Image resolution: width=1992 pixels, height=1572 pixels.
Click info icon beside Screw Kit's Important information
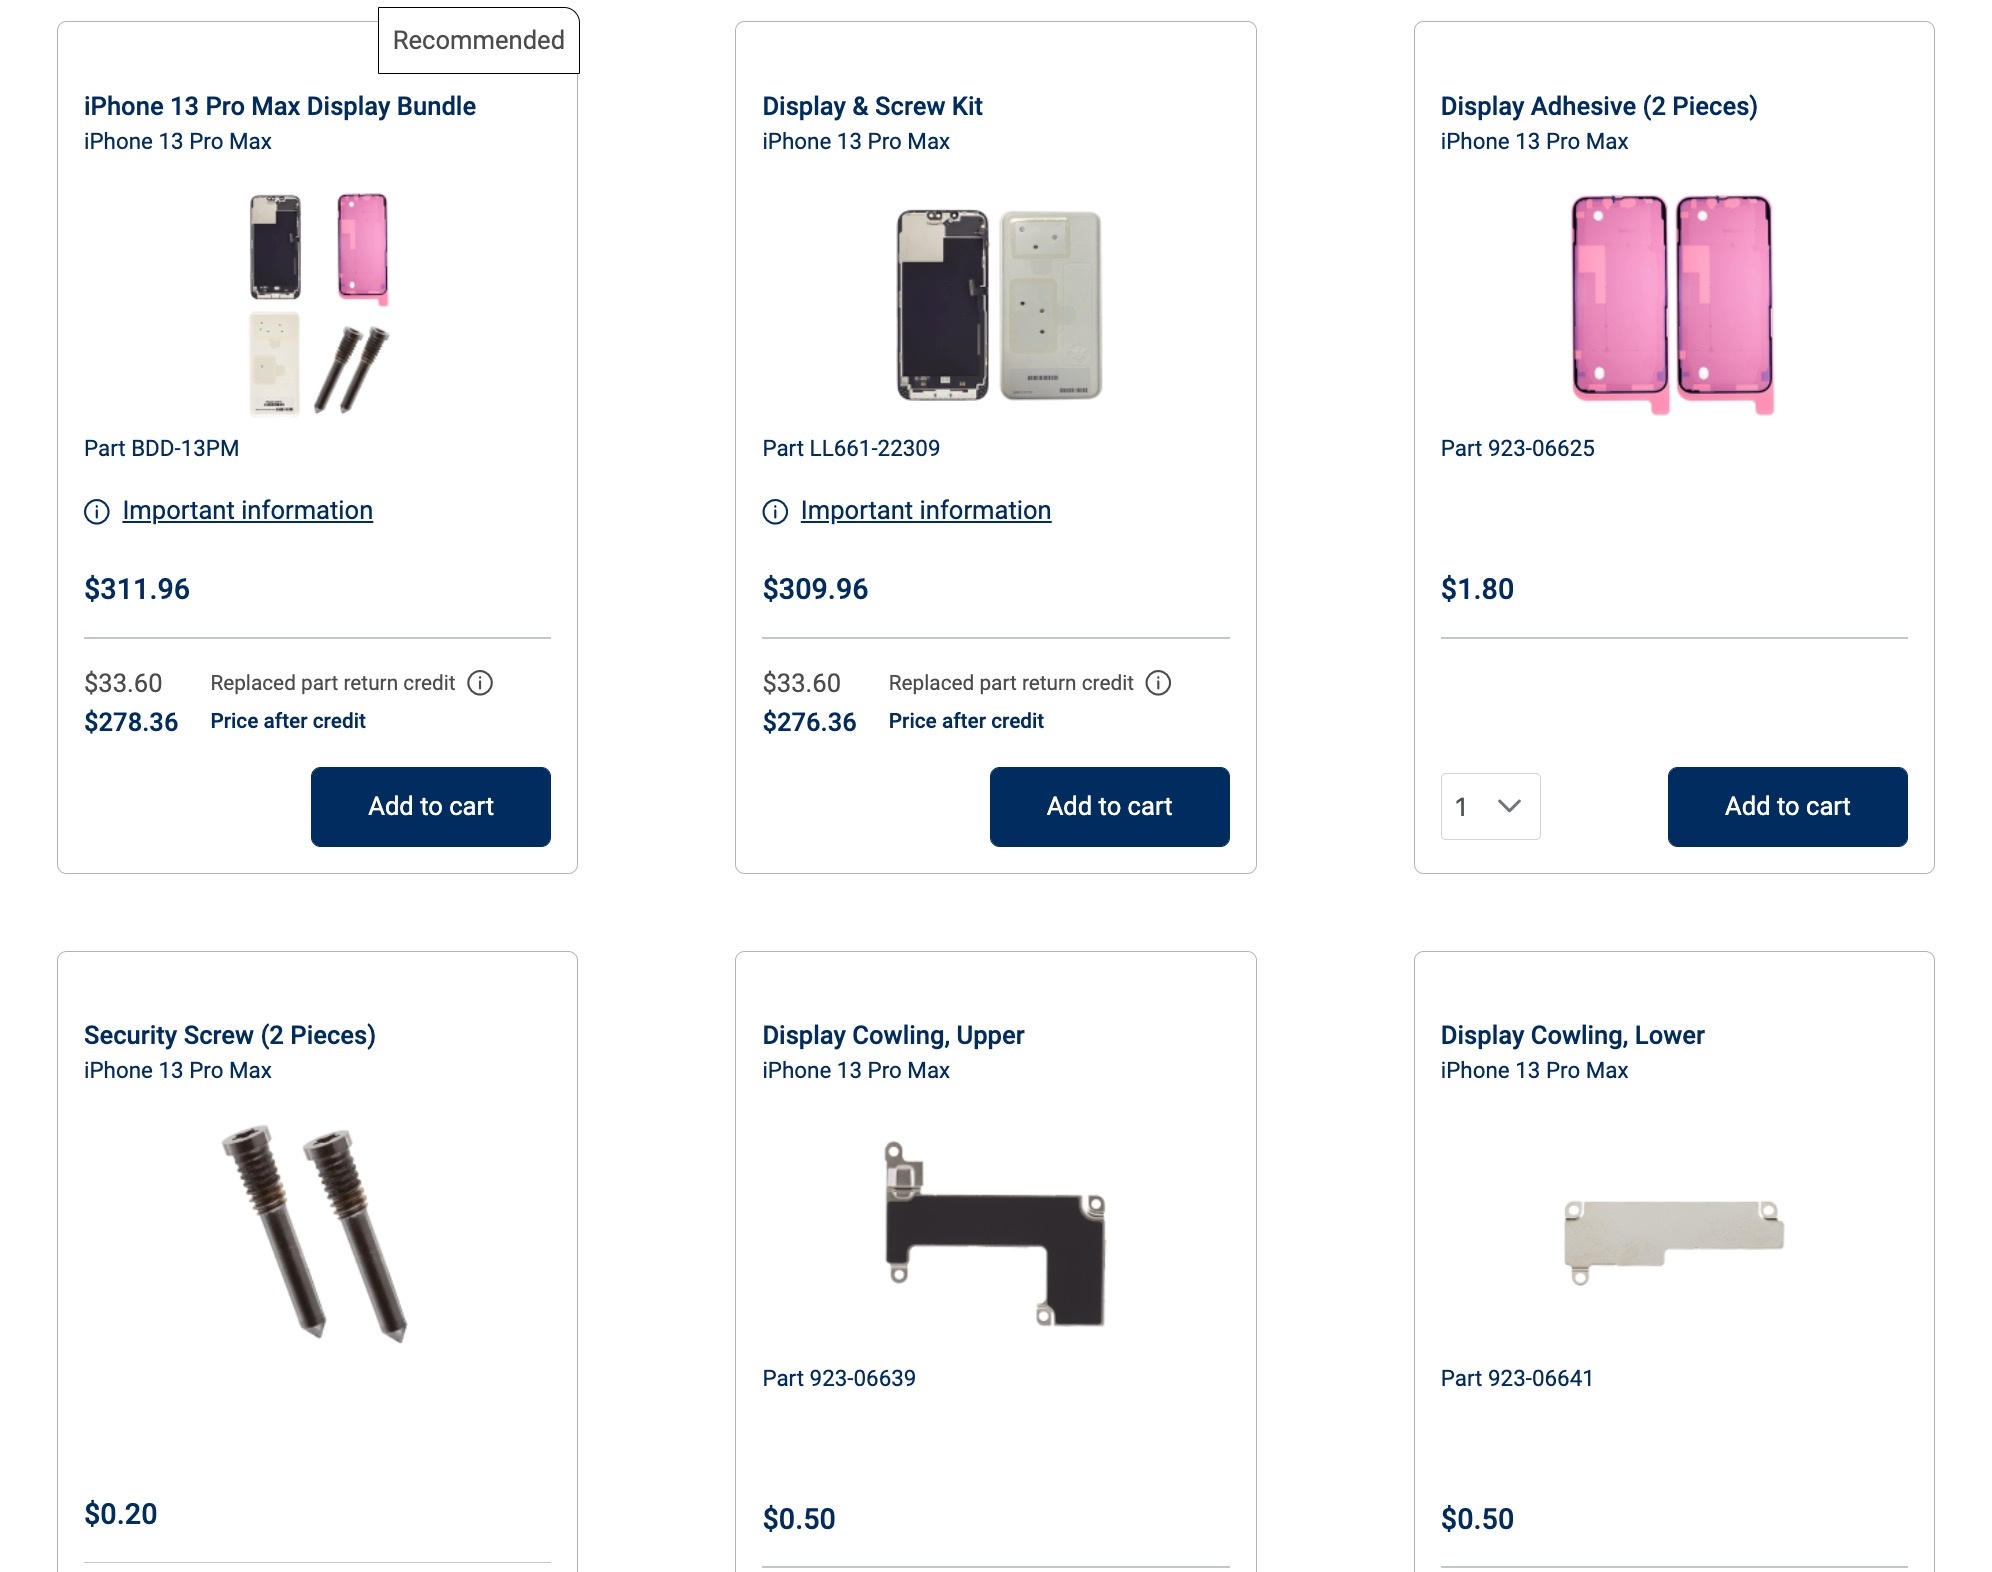(775, 512)
